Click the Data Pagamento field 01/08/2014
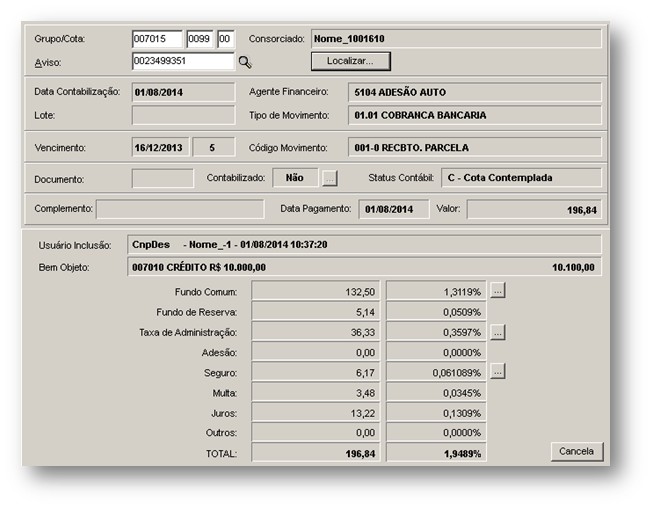Viewport: 652px width, 508px height. coord(394,209)
